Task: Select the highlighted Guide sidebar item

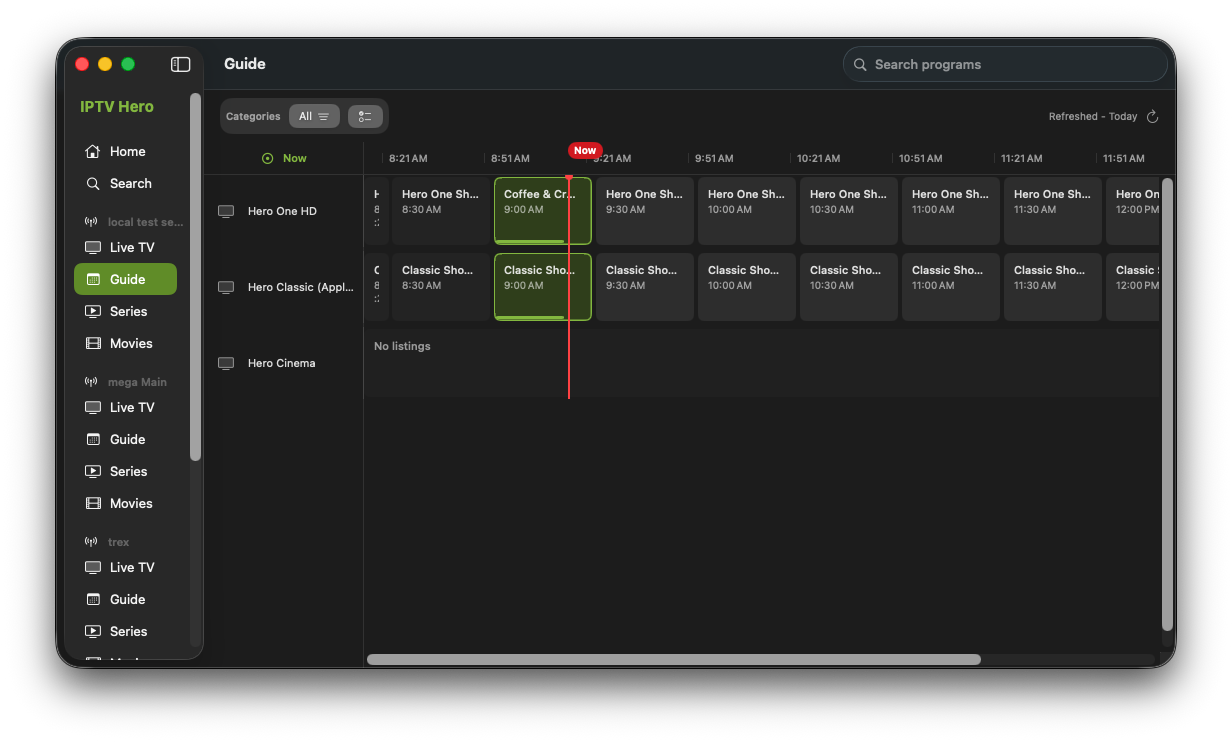Action: point(125,279)
